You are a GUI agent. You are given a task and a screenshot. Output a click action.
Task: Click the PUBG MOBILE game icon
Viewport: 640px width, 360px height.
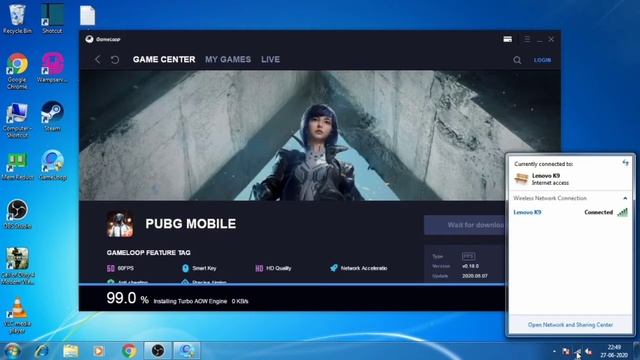(120, 224)
